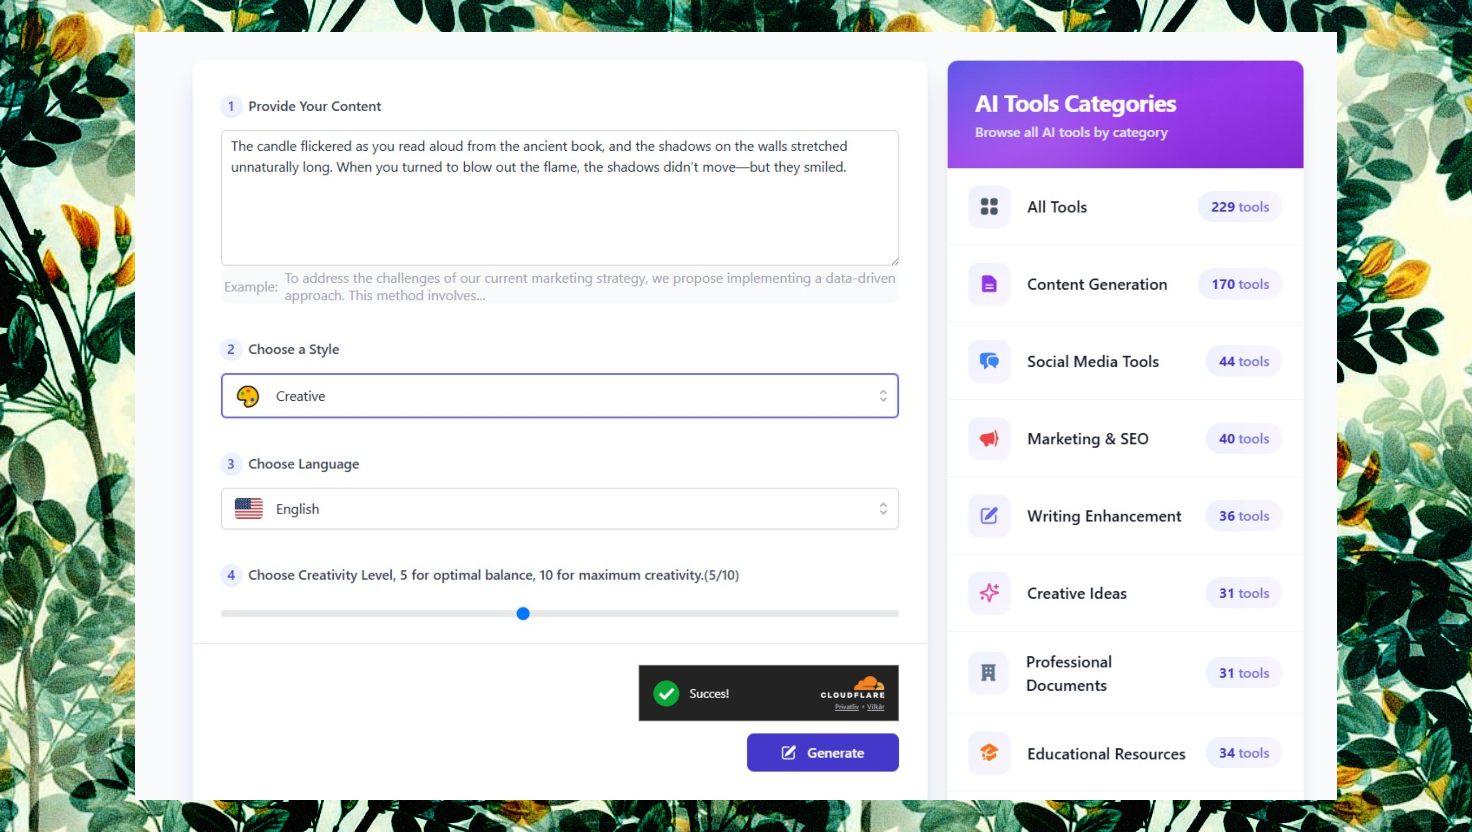Click the Educational Resources graduation cap icon
The width and height of the screenshot is (1472, 832).
coord(989,753)
